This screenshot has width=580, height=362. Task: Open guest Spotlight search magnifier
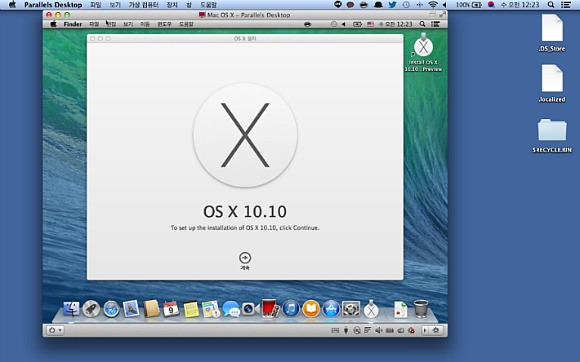click(422, 24)
